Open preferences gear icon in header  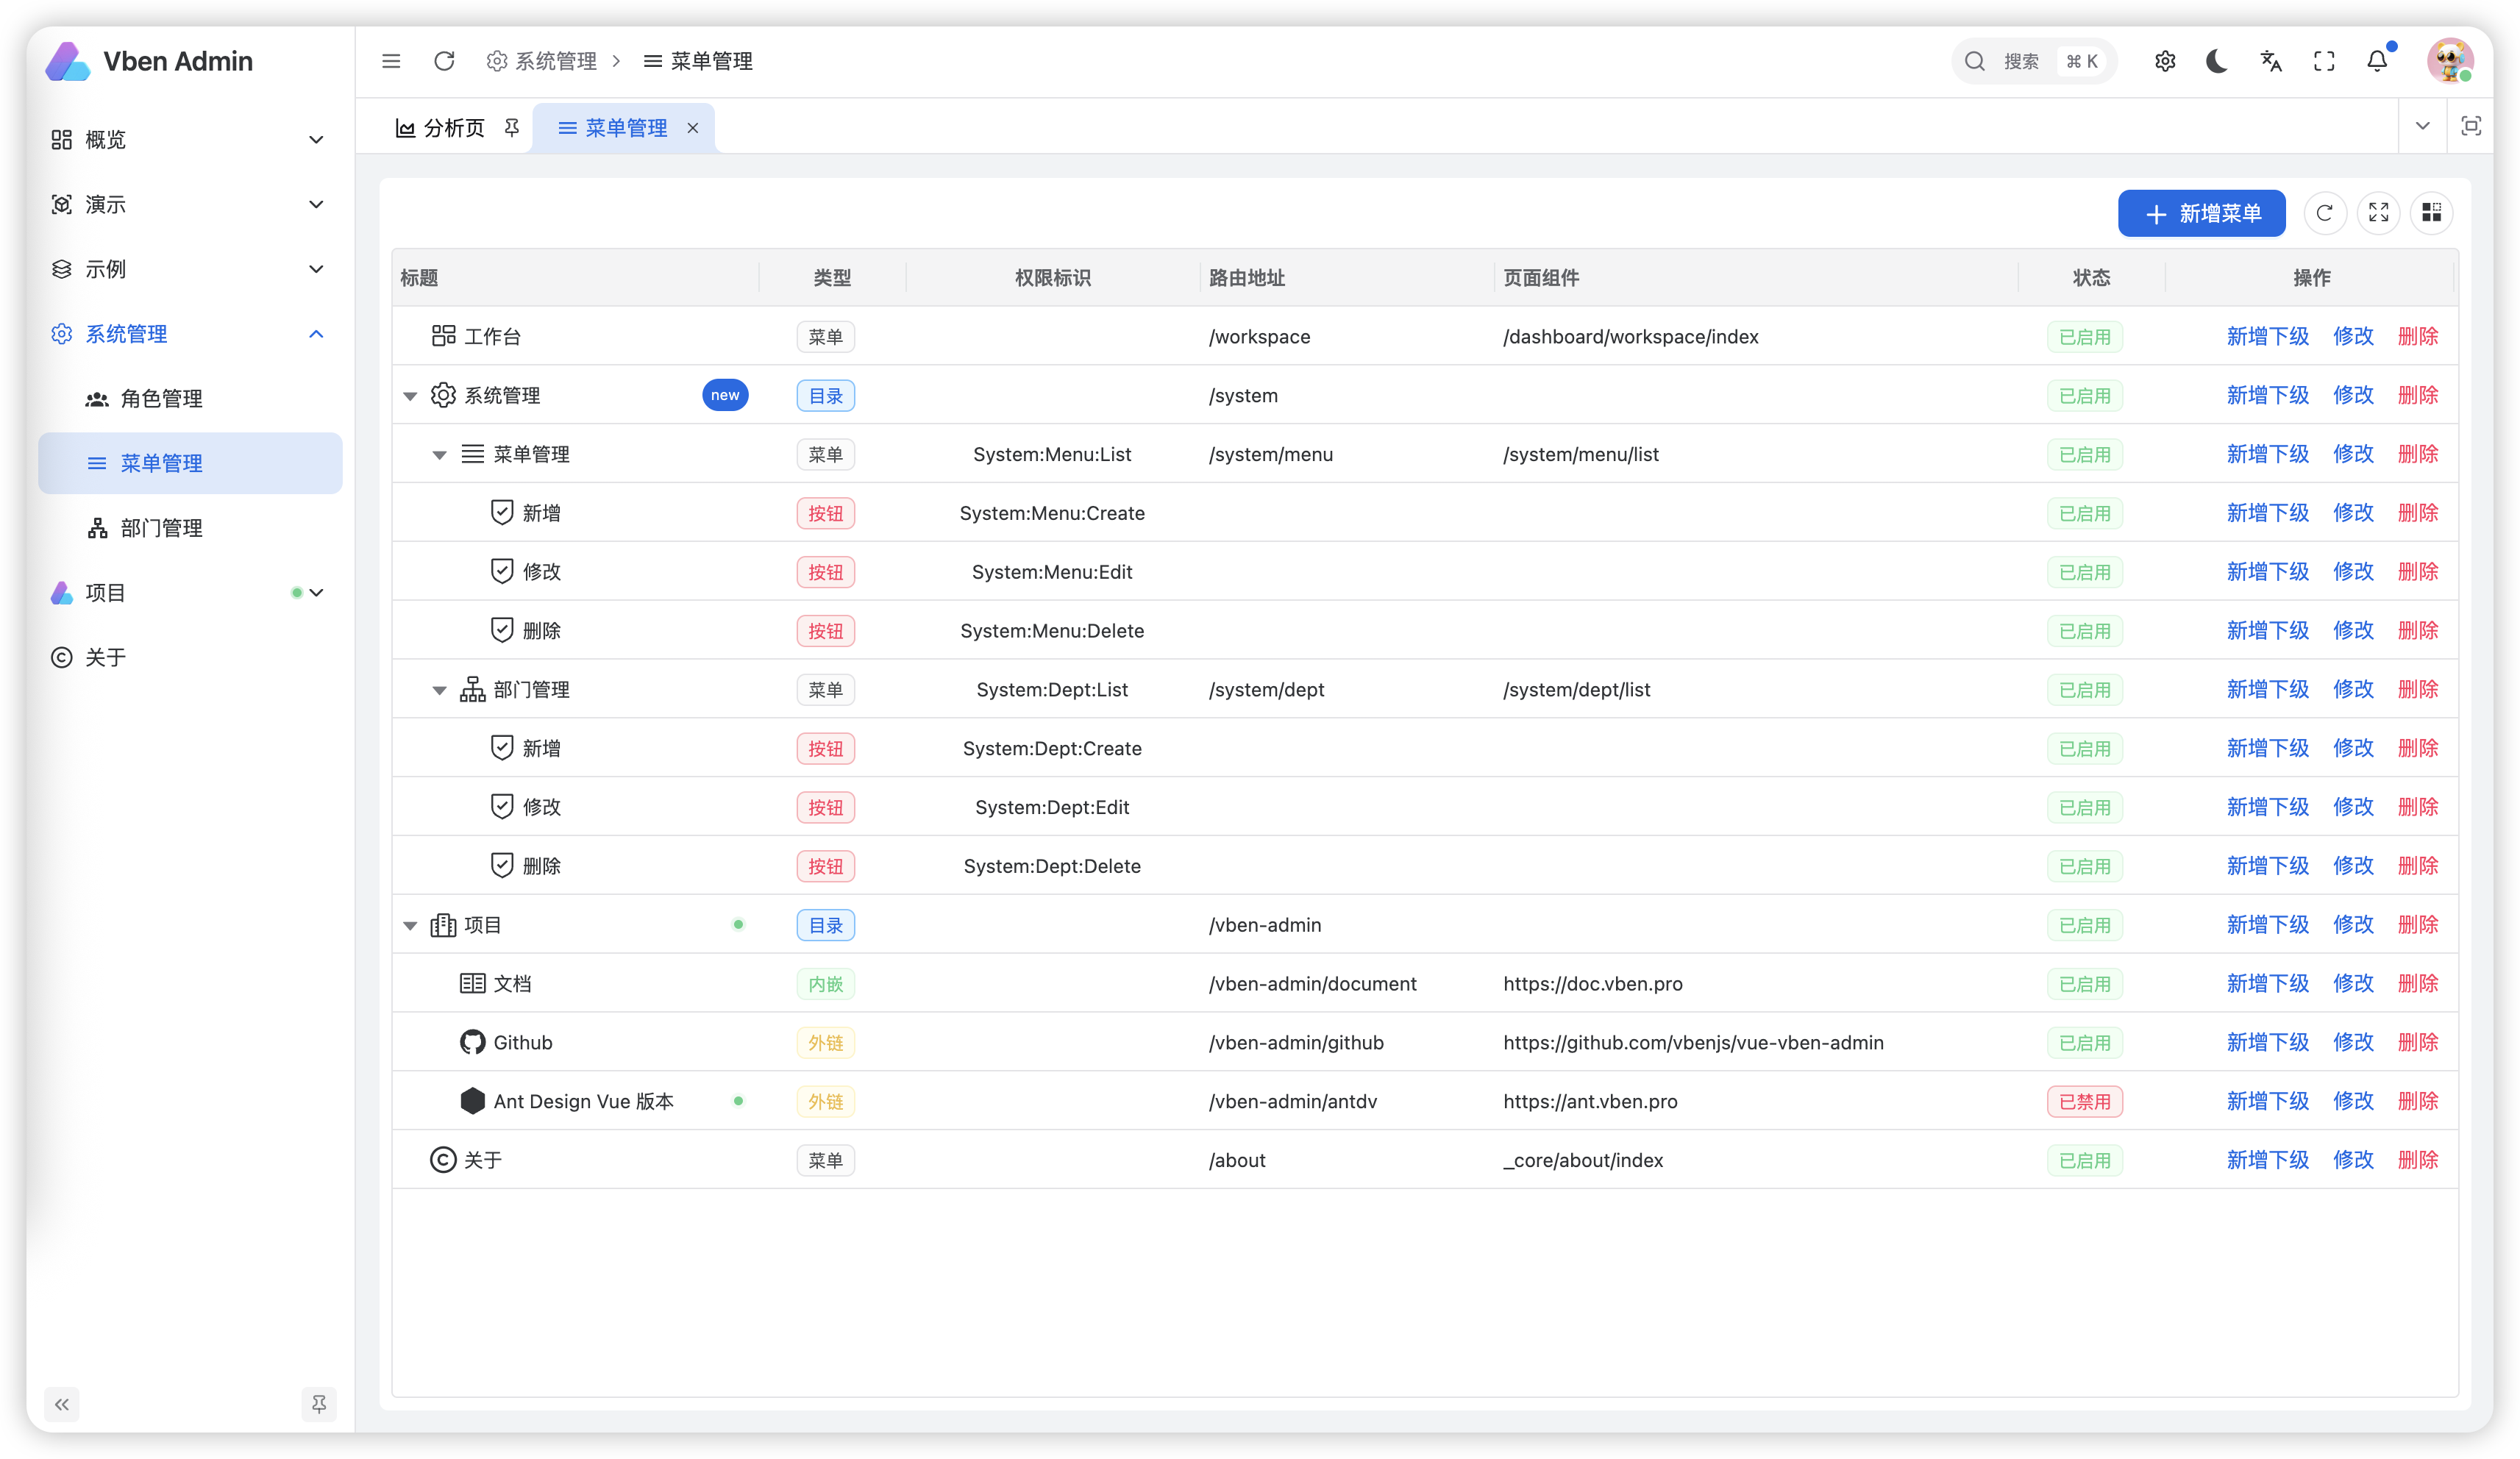pos(2164,61)
